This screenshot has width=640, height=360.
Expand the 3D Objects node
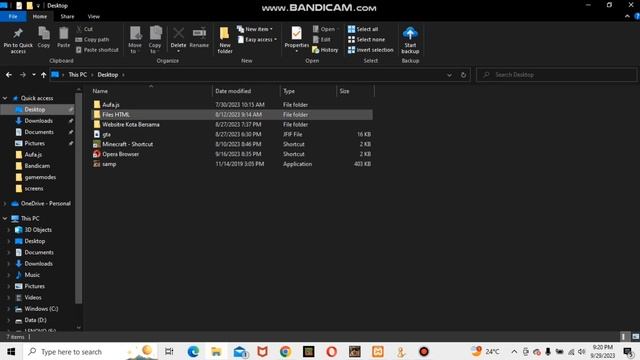[x=9, y=230]
